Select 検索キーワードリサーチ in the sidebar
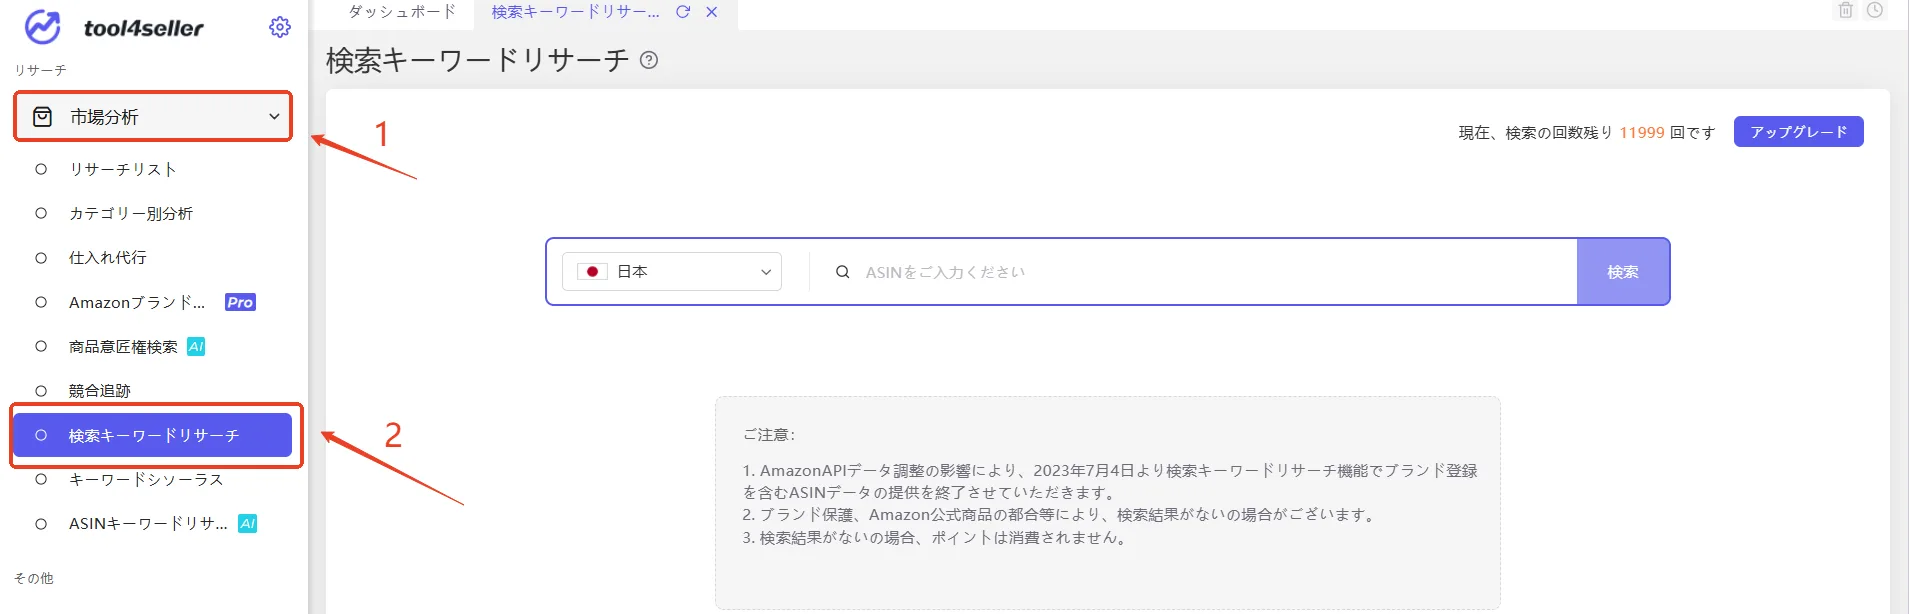The width and height of the screenshot is (1909, 614). [152, 435]
